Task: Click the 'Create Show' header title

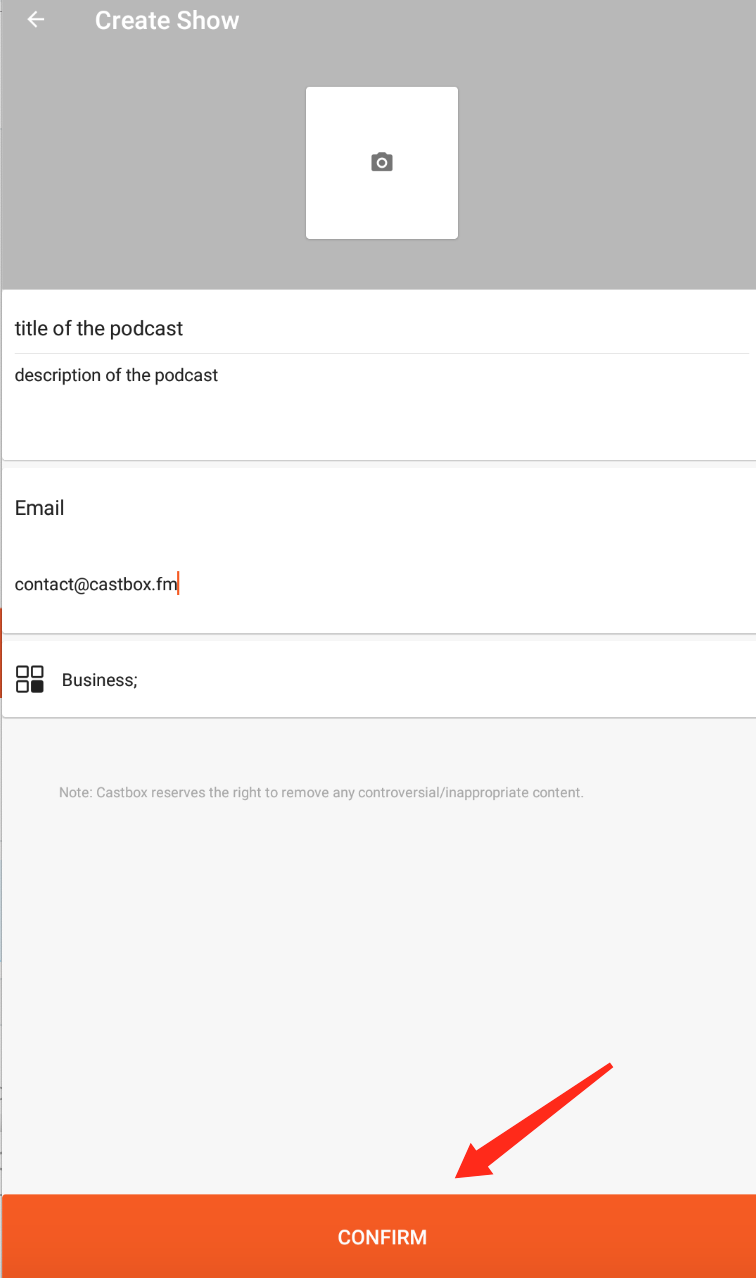Action: [167, 21]
